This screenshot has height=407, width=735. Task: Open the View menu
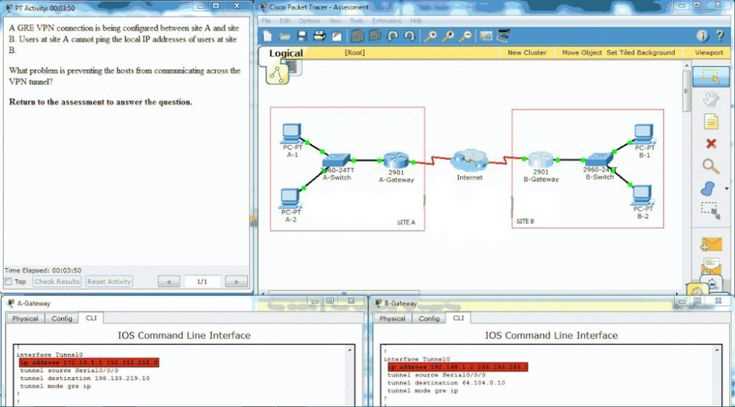(335, 21)
